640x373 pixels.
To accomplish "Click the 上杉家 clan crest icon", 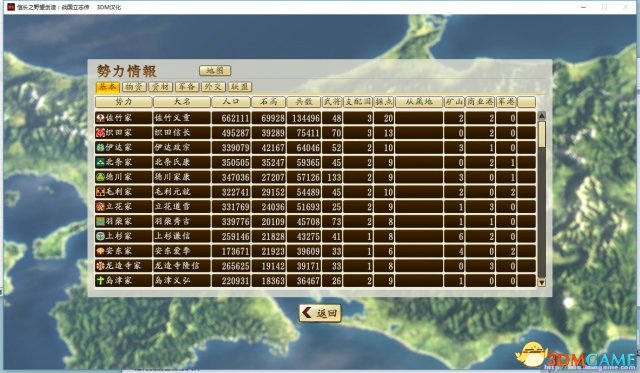I will pyautogui.click(x=100, y=236).
